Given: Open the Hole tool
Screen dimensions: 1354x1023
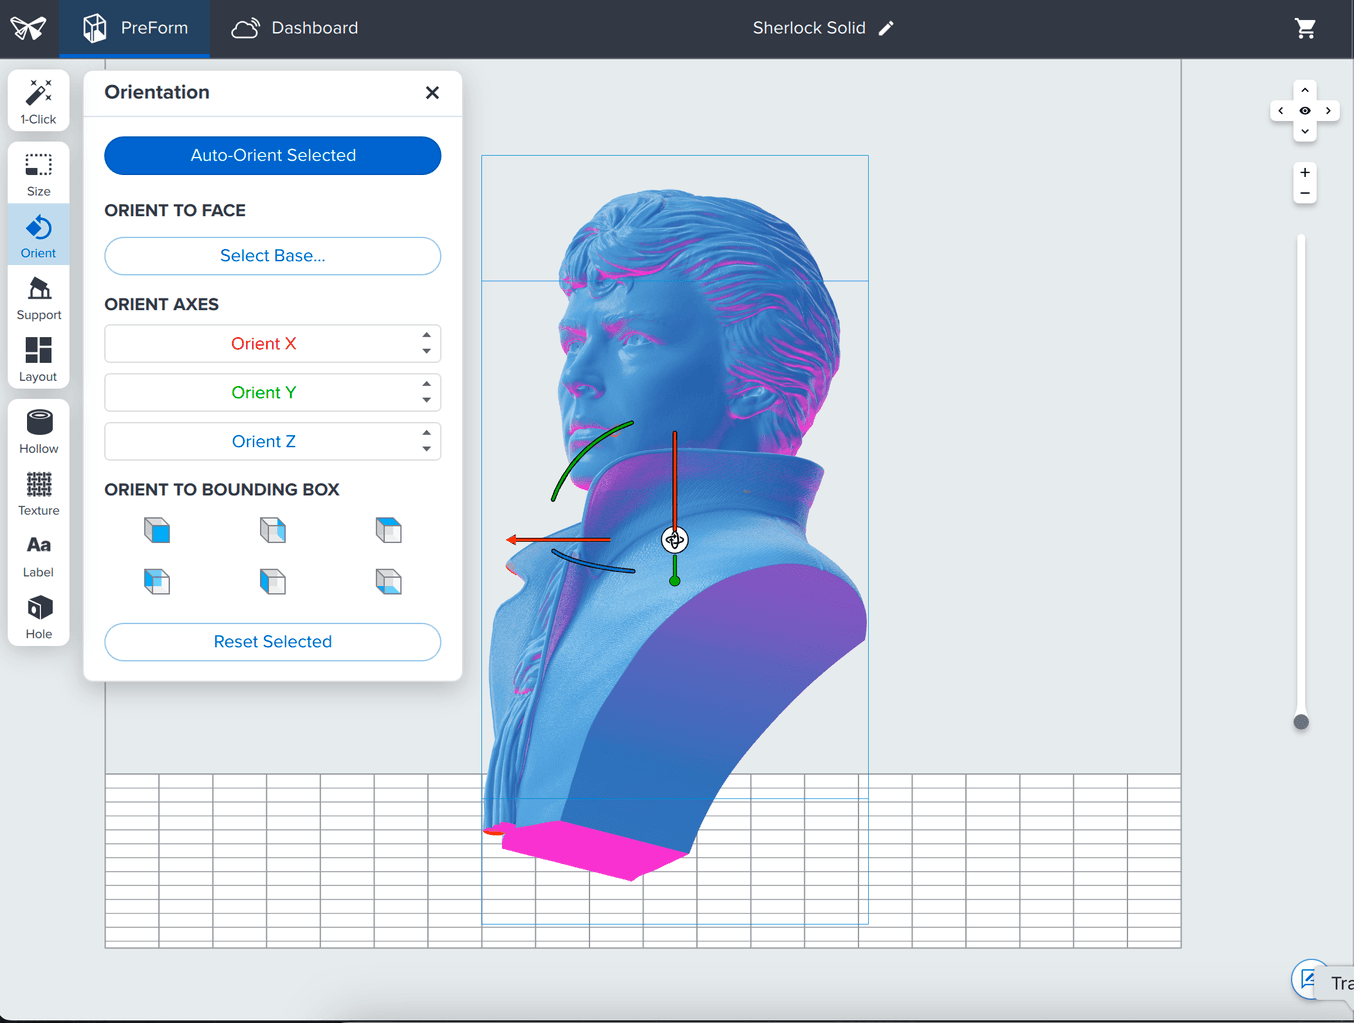Looking at the screenshot, I should pyautogui.click(x=38, y=617).
